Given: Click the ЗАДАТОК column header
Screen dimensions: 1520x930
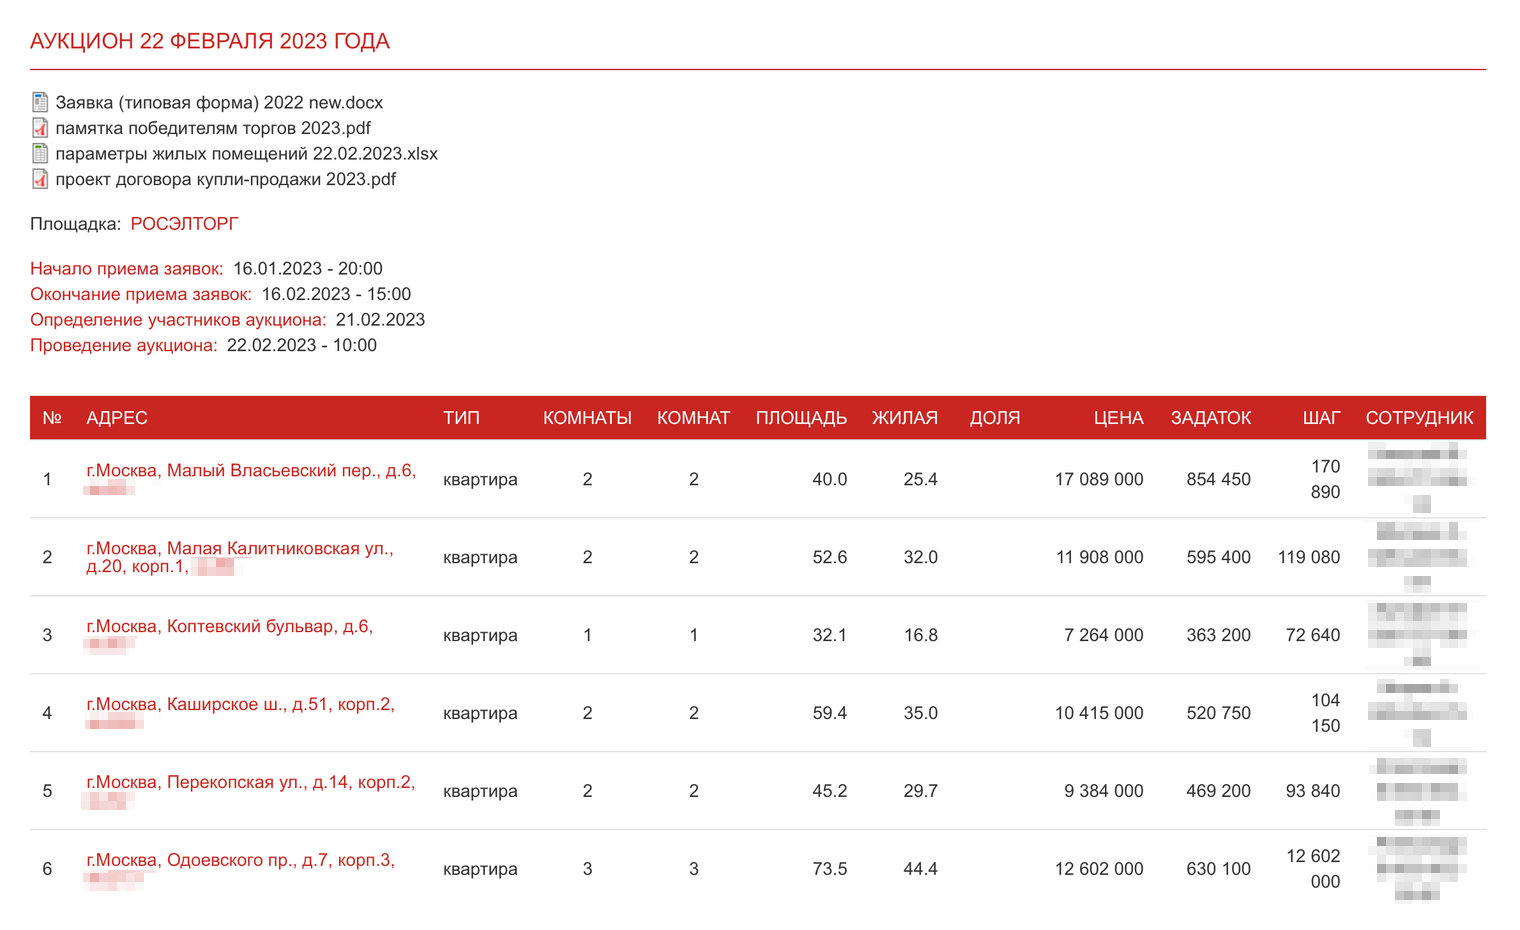Looking at the screenshot, I should pyautogui.click(x=1211, y=418).
